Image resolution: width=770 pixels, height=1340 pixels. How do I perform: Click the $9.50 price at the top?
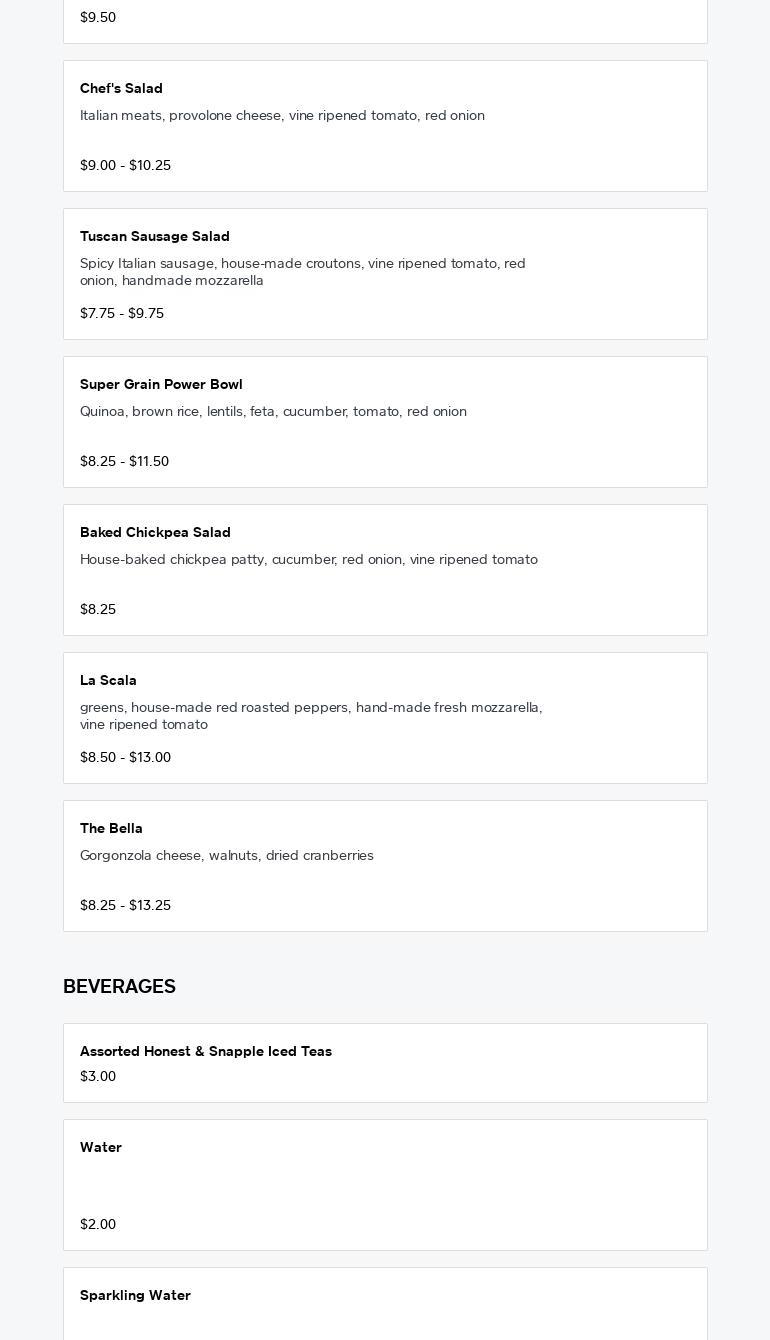coord(98,18)
